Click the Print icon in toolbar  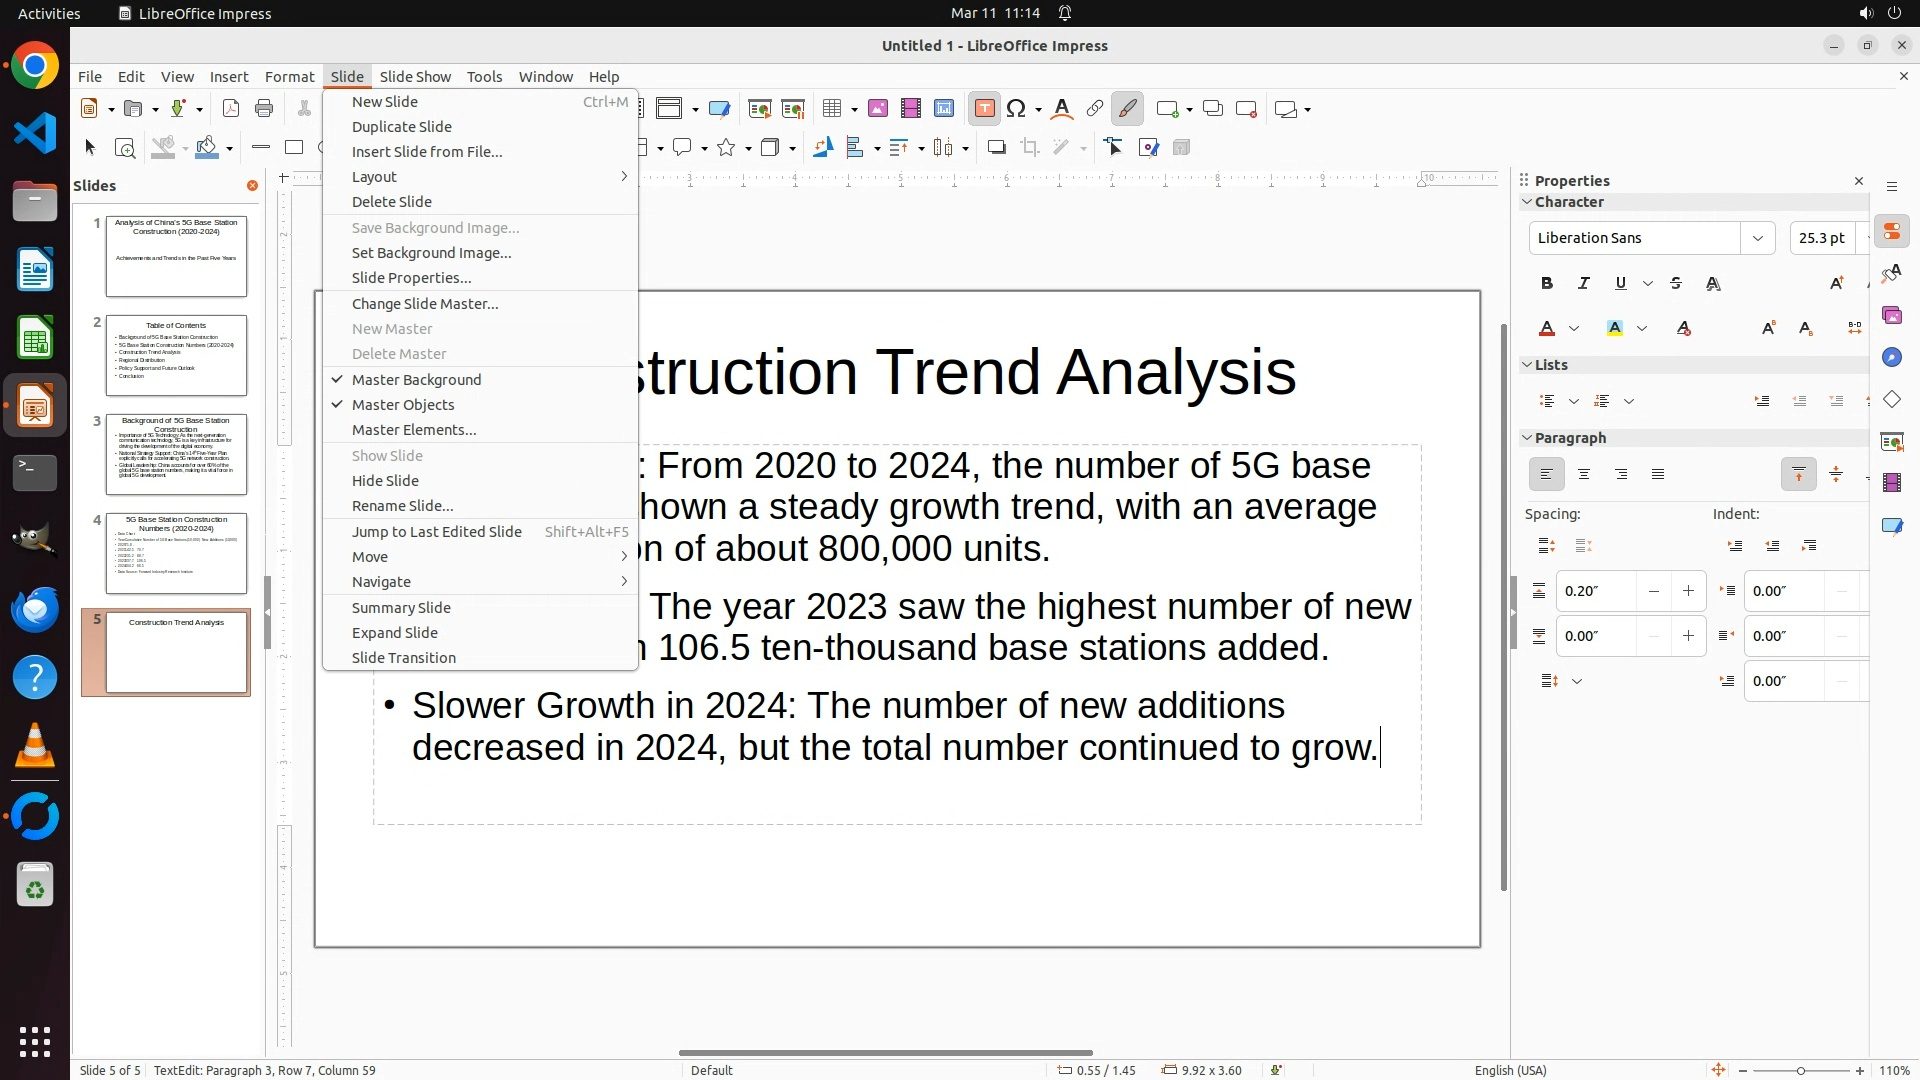[264, 109]
